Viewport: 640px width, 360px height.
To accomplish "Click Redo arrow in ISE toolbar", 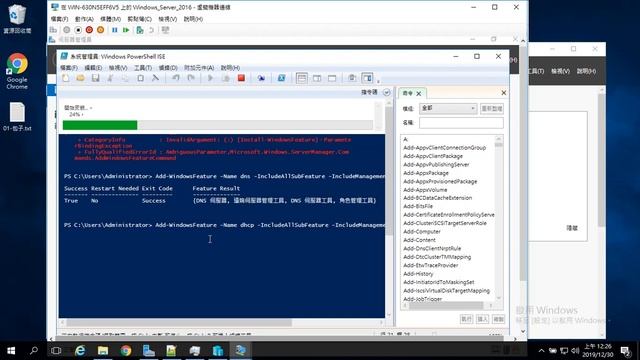I will point(191,78).
